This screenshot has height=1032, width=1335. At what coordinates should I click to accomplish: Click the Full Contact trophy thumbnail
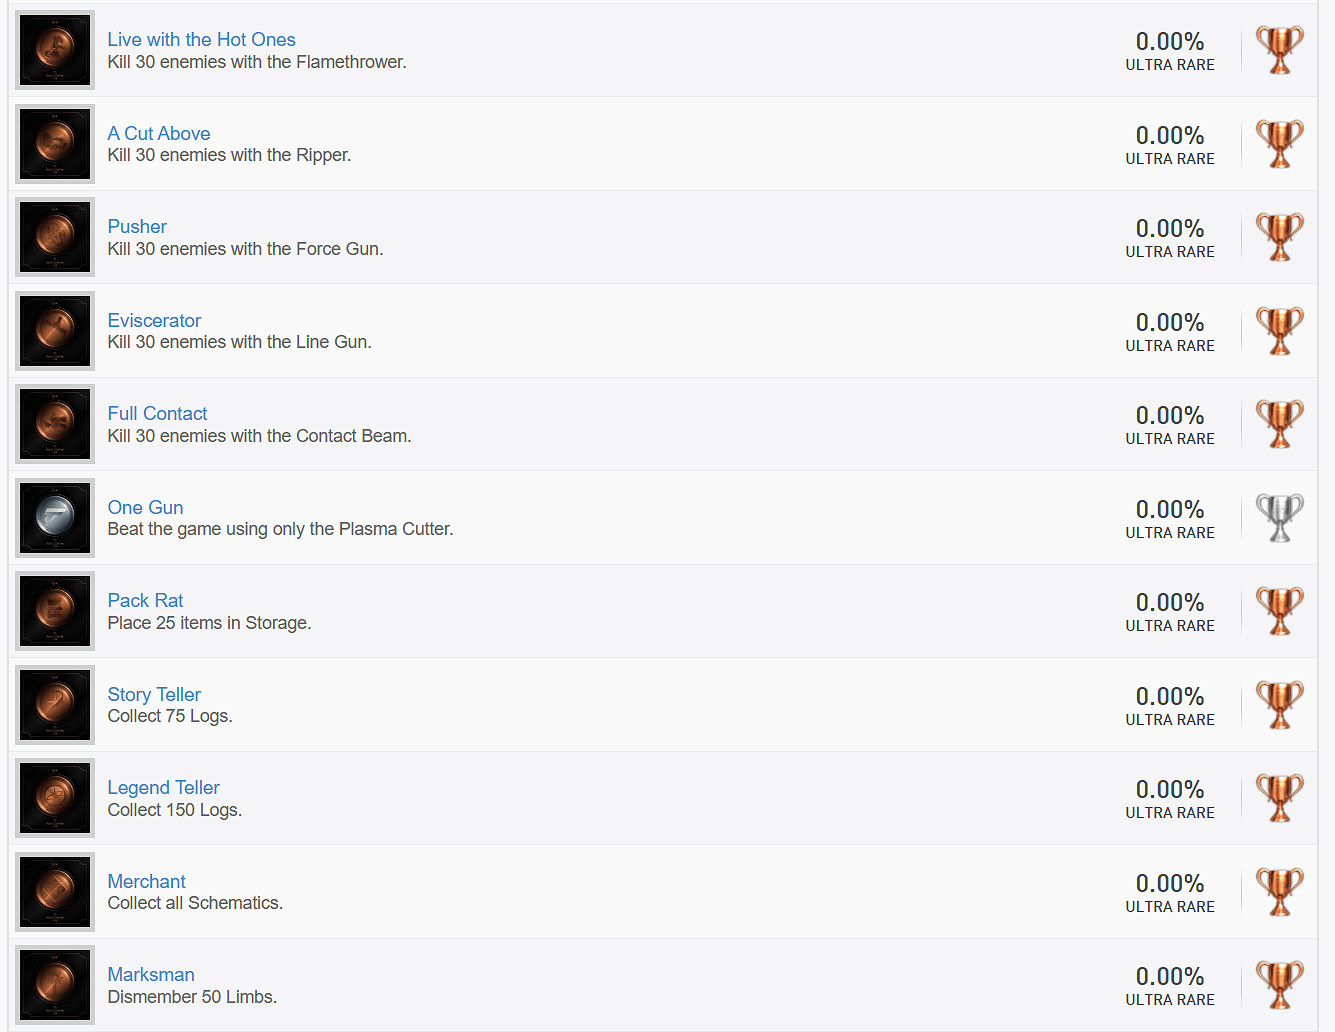pos(55,424)
